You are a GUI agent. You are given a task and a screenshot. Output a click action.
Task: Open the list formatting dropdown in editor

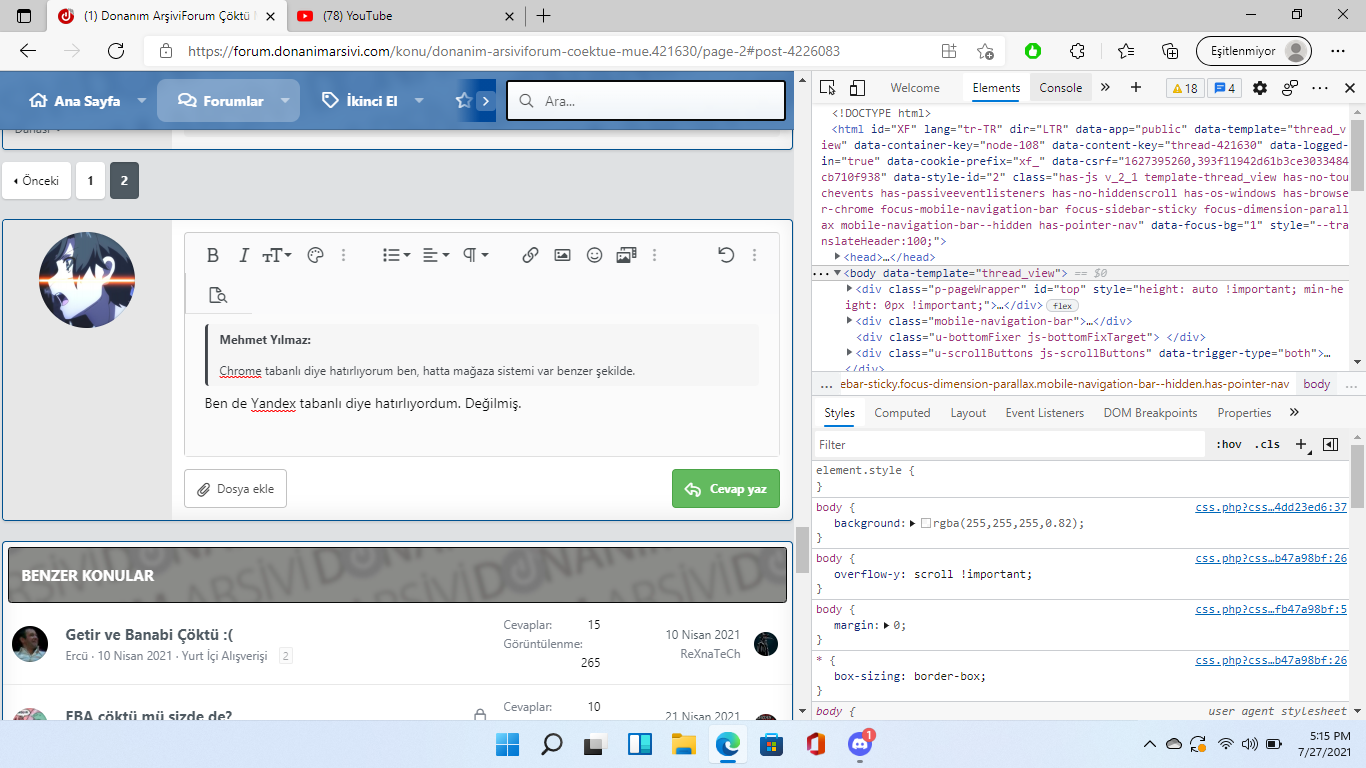pos(396,255)
